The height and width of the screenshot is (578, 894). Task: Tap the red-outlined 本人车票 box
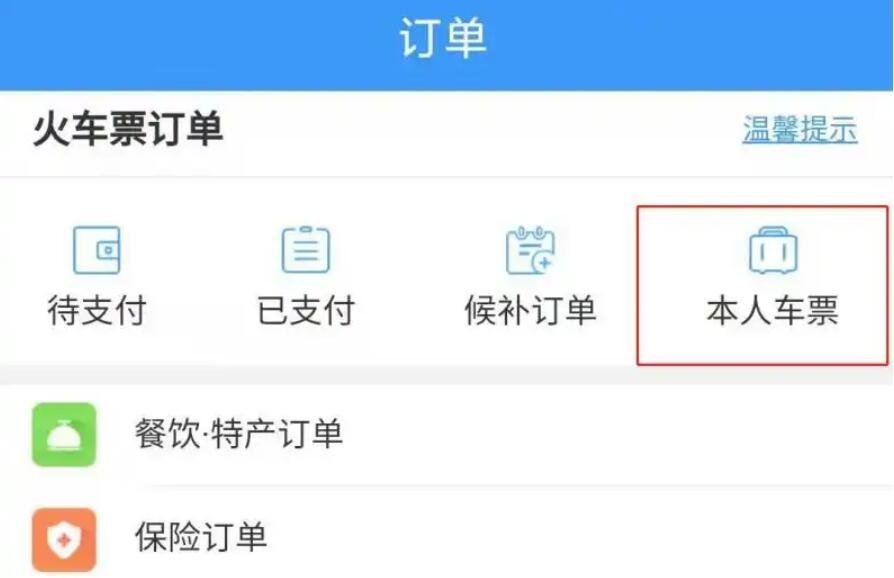coord(763,285)
